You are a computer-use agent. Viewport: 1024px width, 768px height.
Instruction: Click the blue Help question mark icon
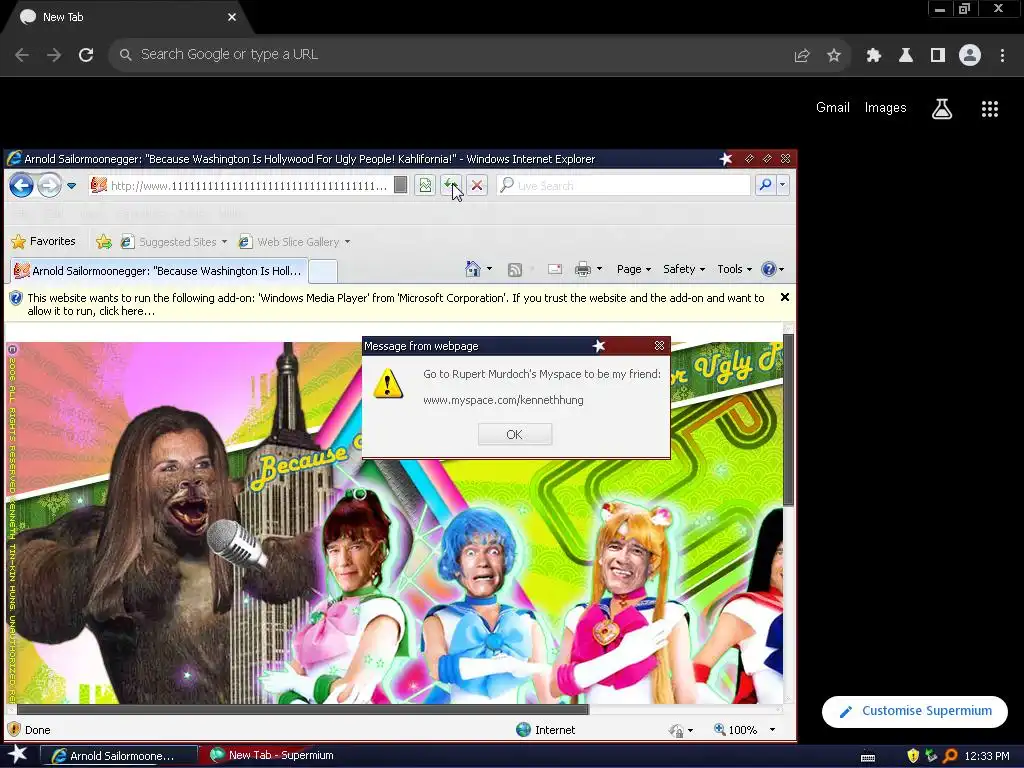point(769,269)
